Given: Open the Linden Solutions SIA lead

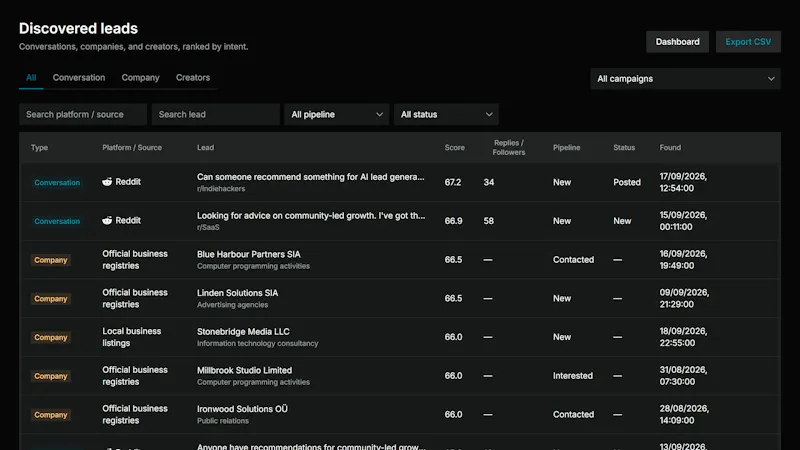Looking at the screenshot, I should coord(237,293).
